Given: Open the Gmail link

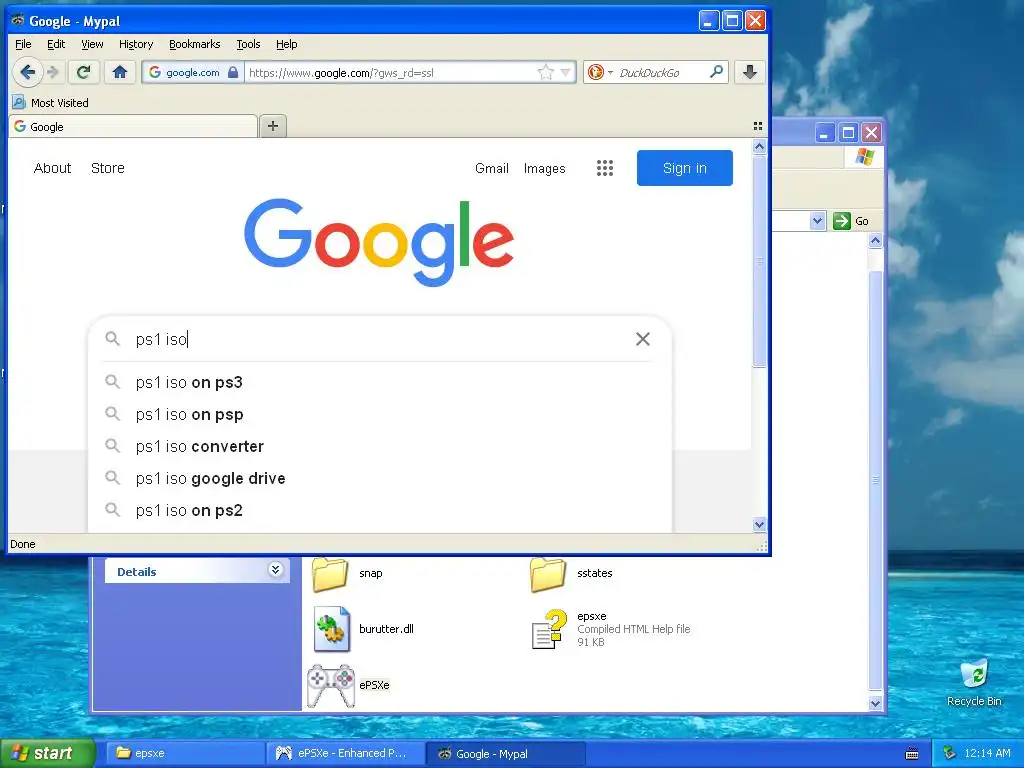Looking at the screenshot, I should (x=492, y=168).
